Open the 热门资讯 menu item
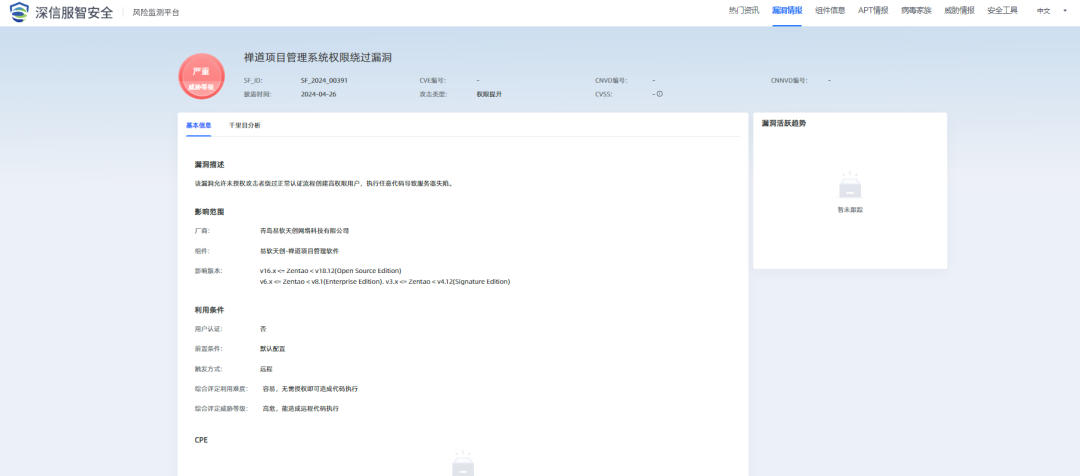Screen dimensions: 1080x476 click(x=744, y=10)
